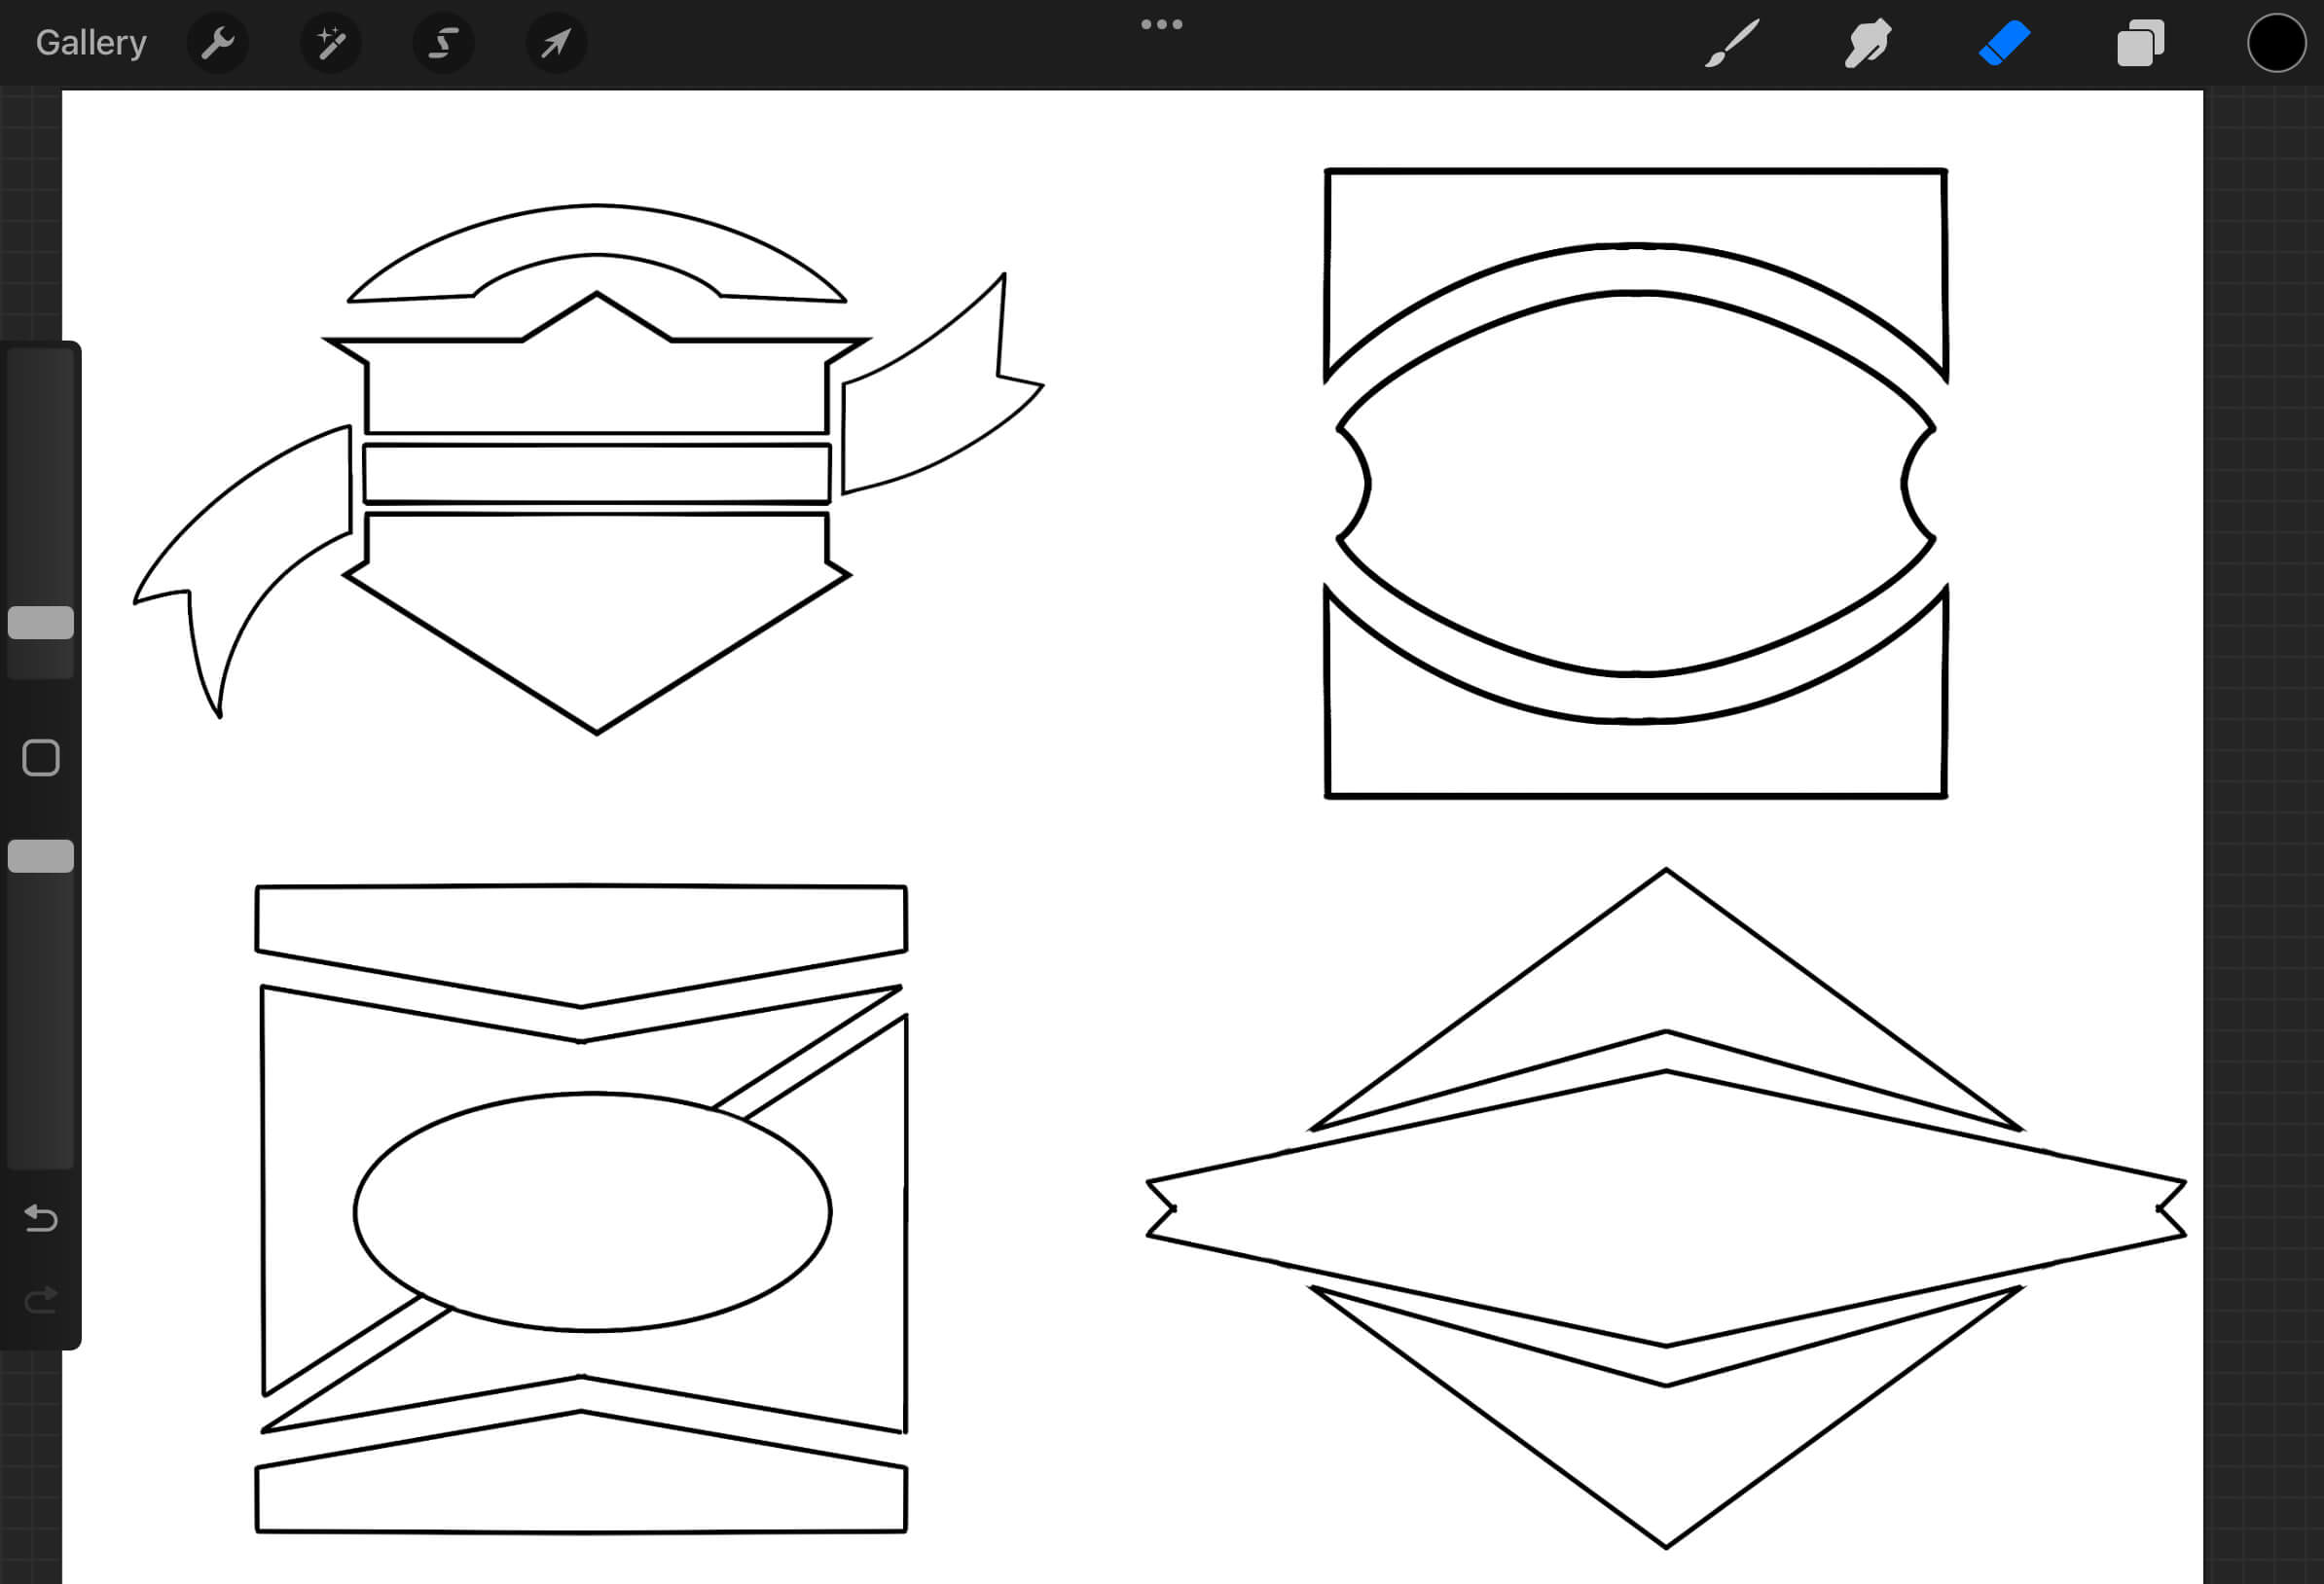Image resolution: width=2324 pixels, height=1584 pixels.
Task: Select the Transform arrow tool
Action: 556,42
